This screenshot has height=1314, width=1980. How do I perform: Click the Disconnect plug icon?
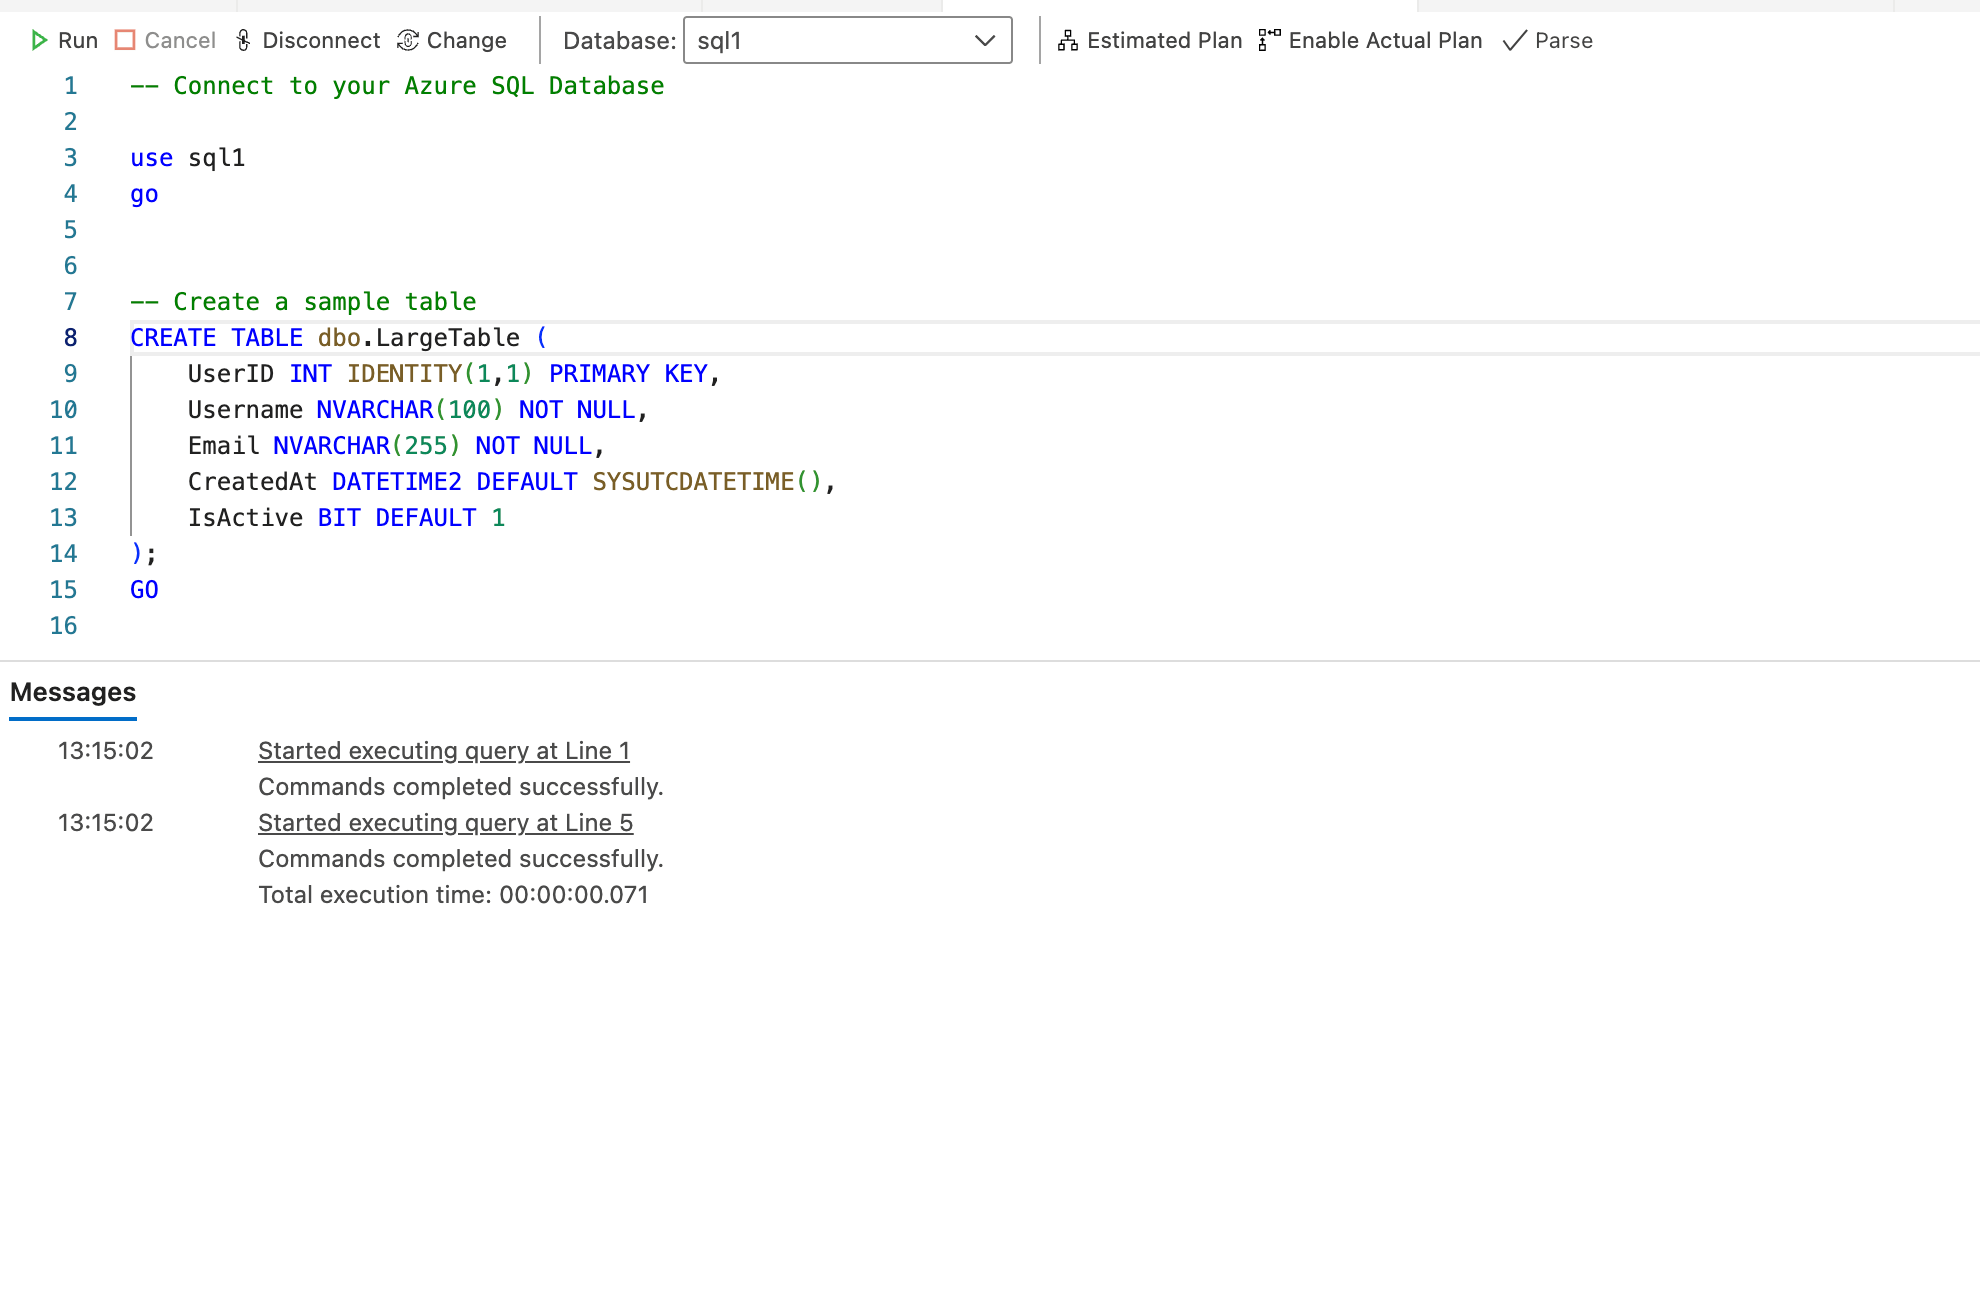(x=244, y=40)
